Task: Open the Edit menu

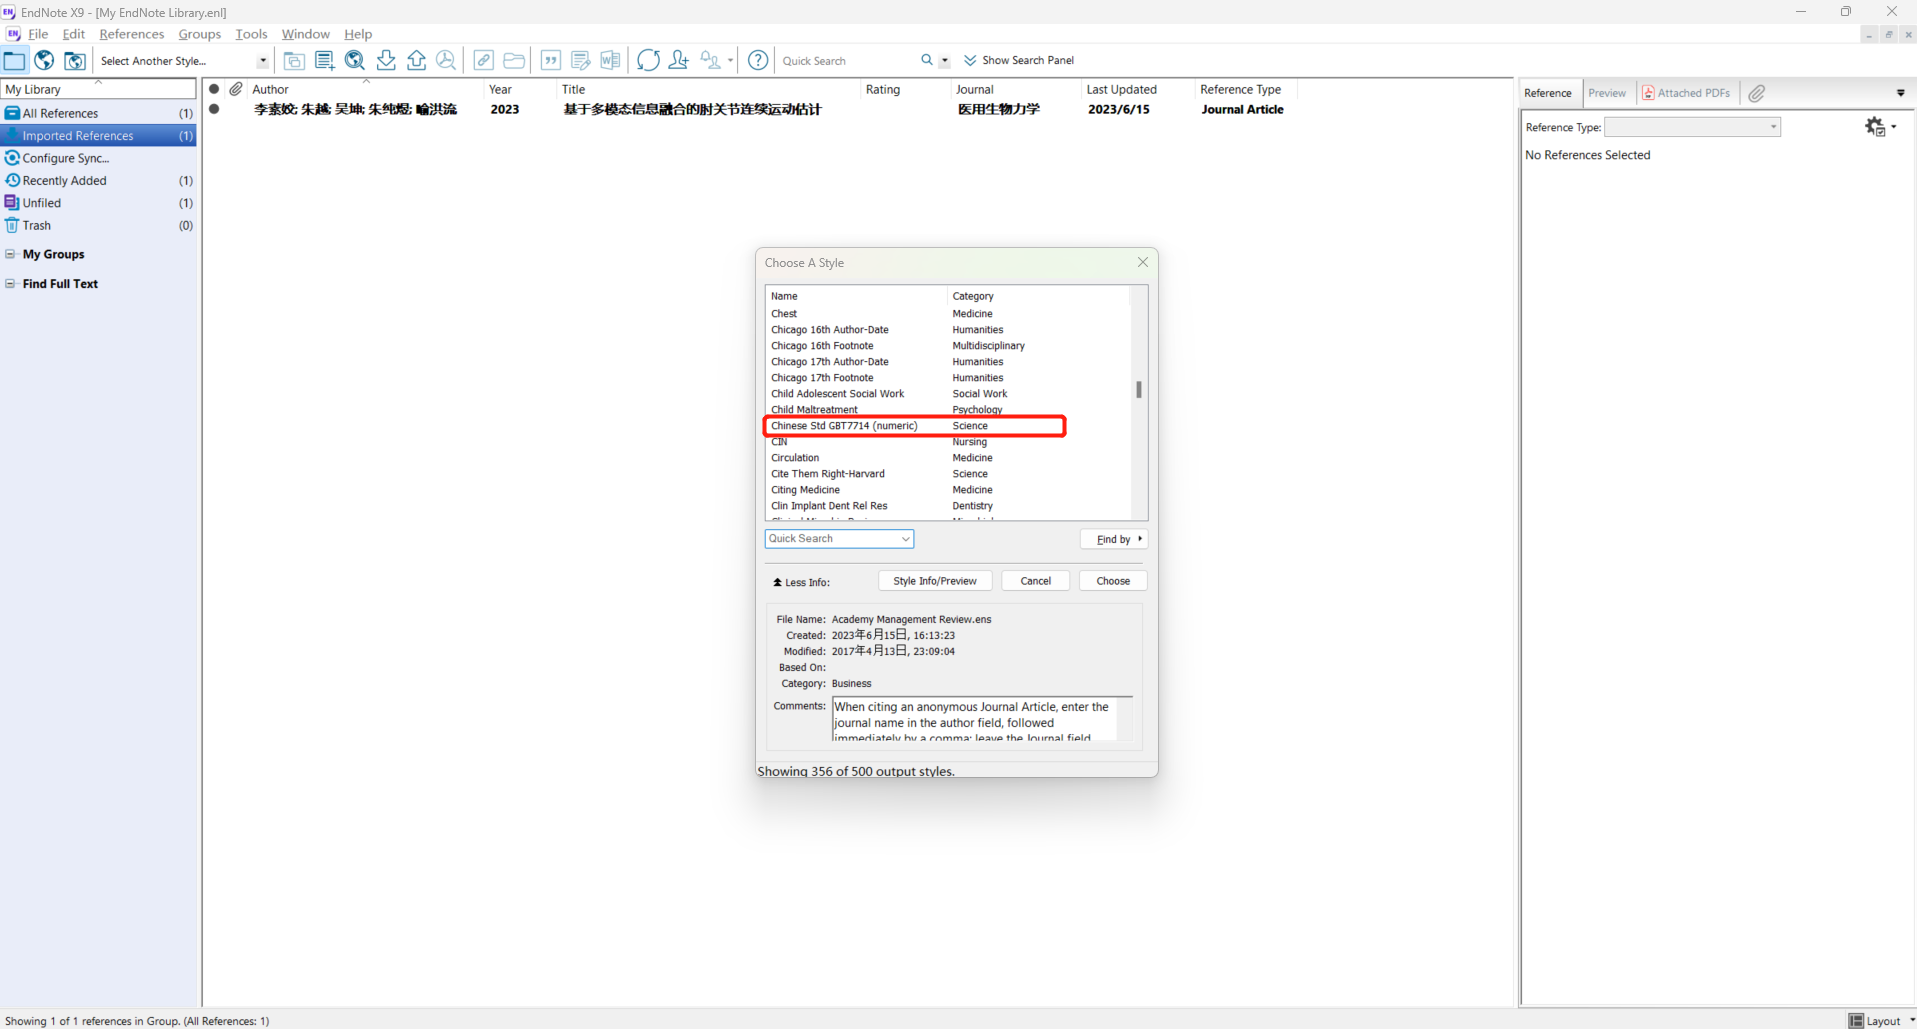Action: click(x=73, y=34)
